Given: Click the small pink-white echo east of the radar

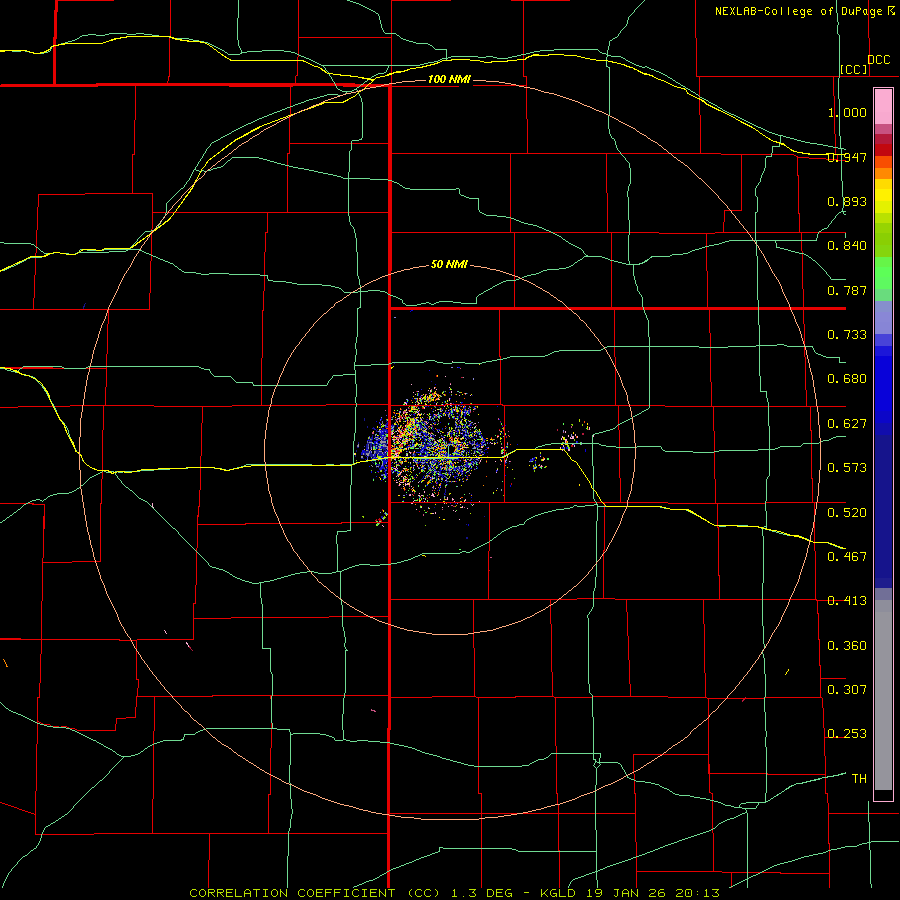Looking at the screenshot, I should click(572, 437).
